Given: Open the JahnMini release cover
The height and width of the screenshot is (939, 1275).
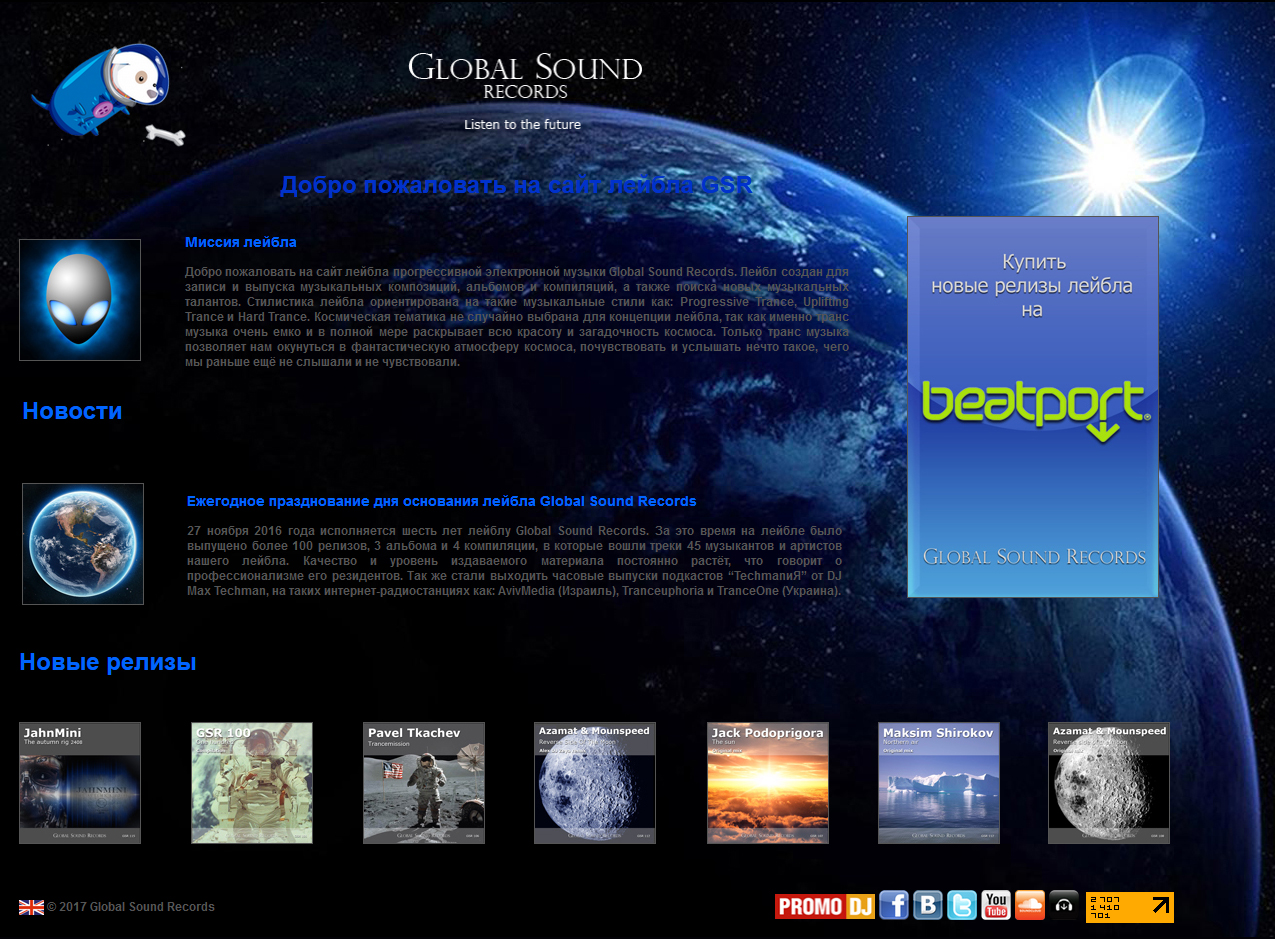Looking at the screenshot, I should 80,783.
